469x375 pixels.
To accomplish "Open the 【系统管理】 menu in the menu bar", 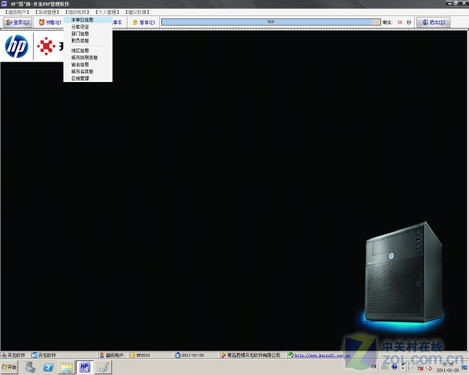I will (x=47, y=12).
